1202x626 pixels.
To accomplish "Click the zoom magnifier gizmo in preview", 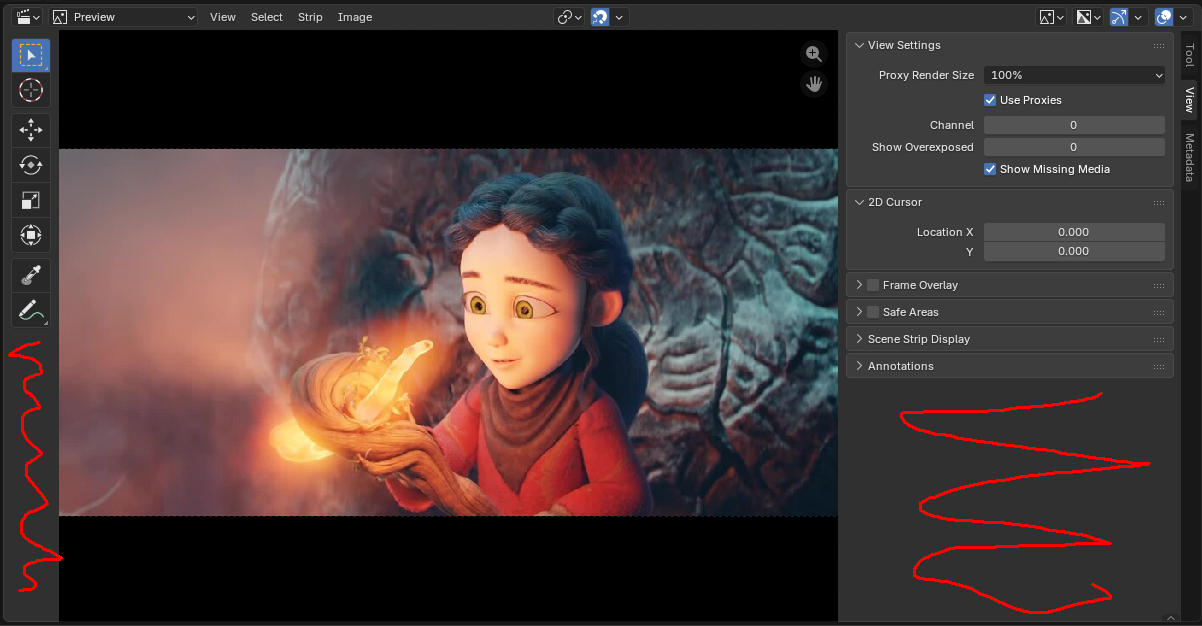I will (814, 55).
